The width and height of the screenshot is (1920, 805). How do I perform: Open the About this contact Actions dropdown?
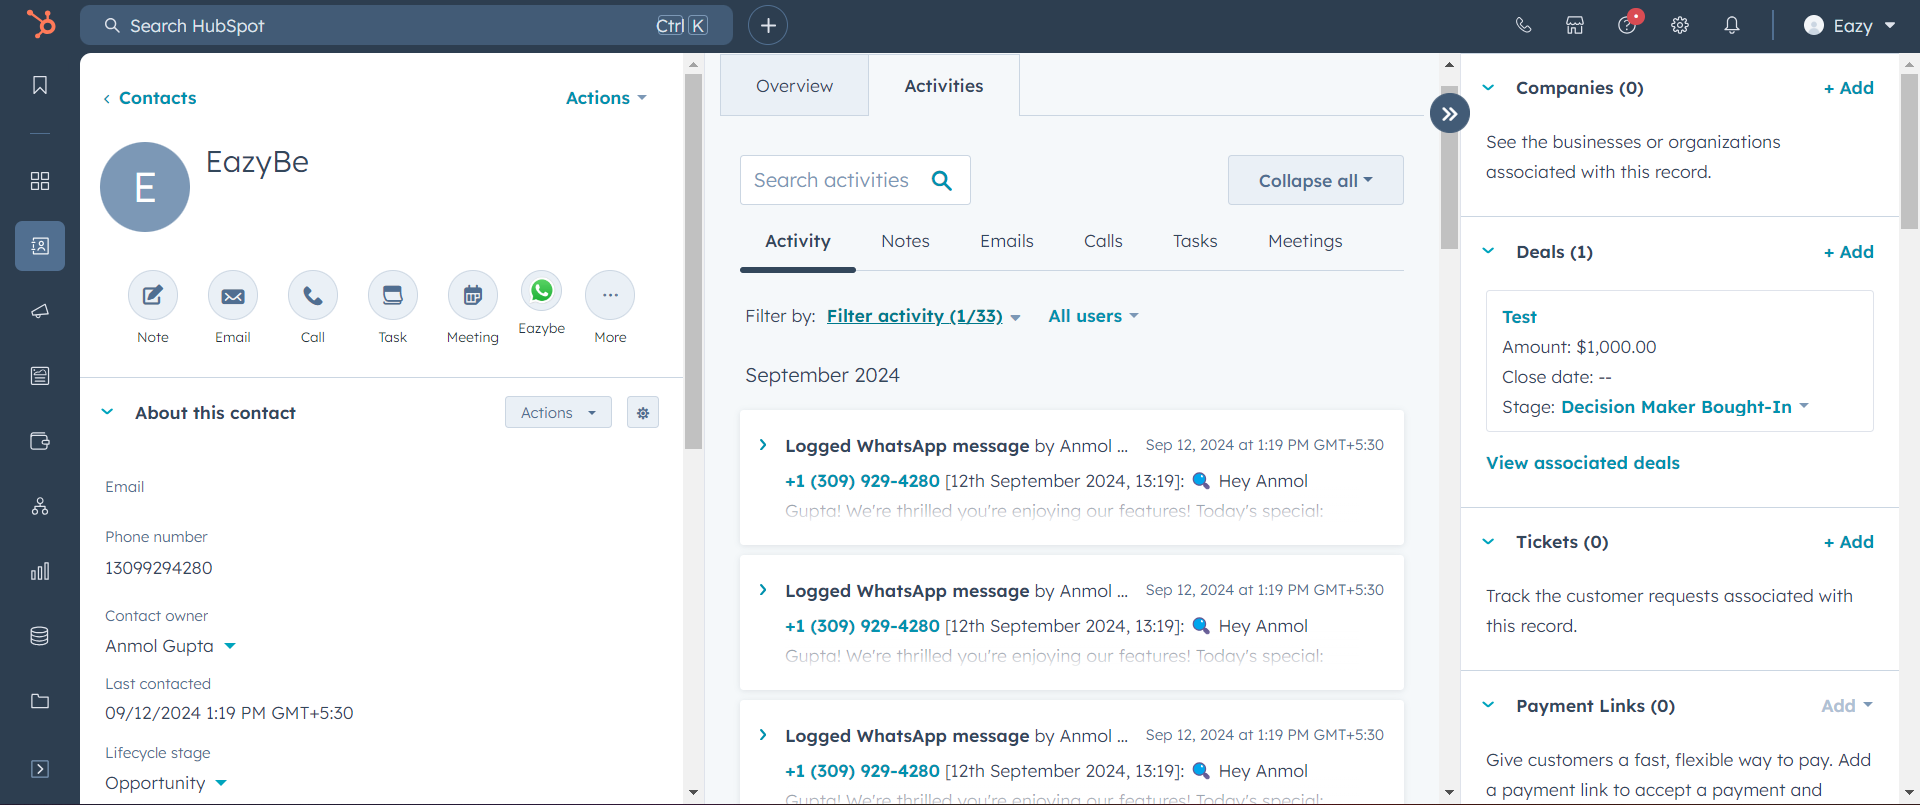click(x=558, y=412)
